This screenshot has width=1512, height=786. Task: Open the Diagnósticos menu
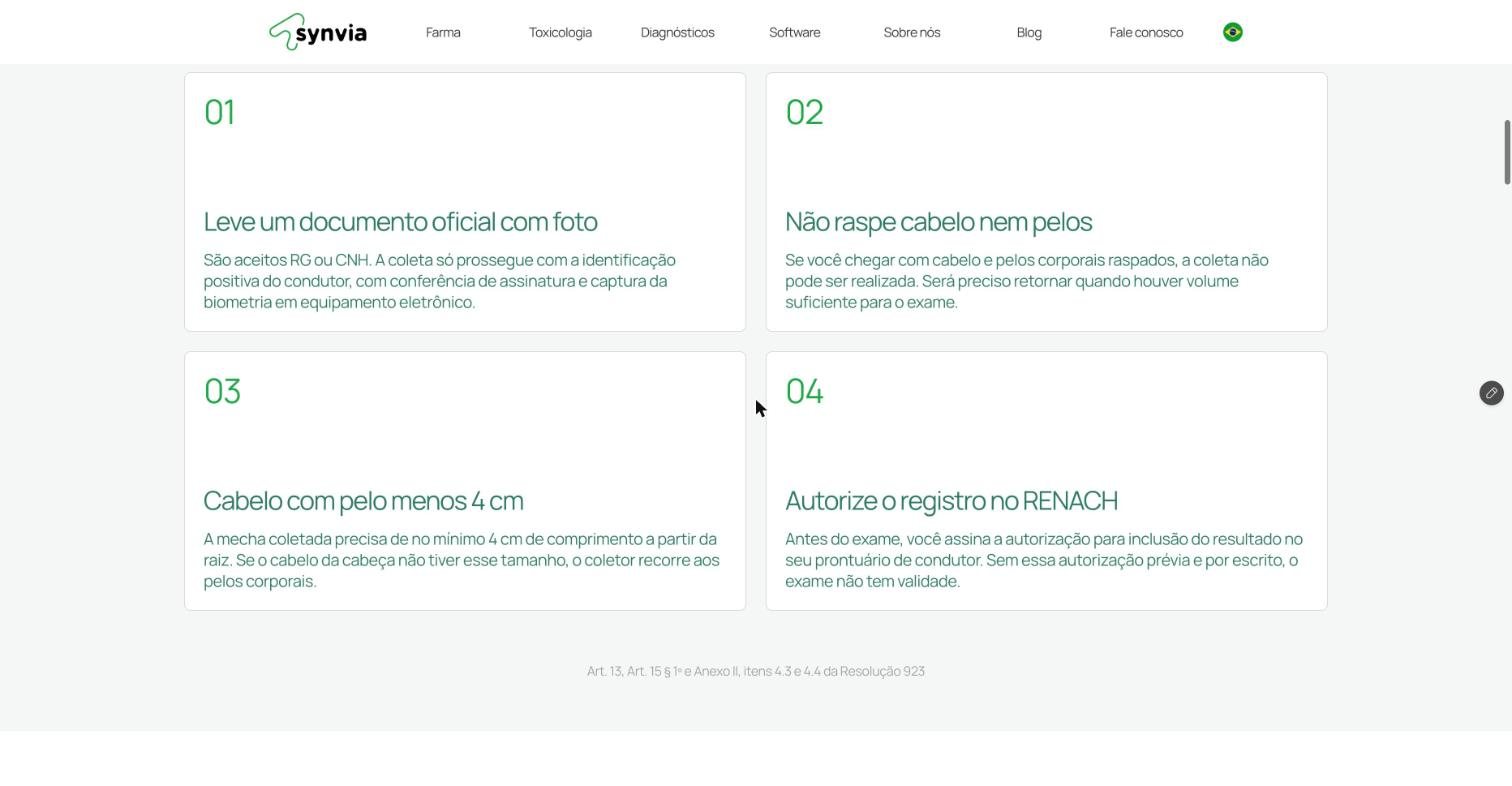point(677,32)
